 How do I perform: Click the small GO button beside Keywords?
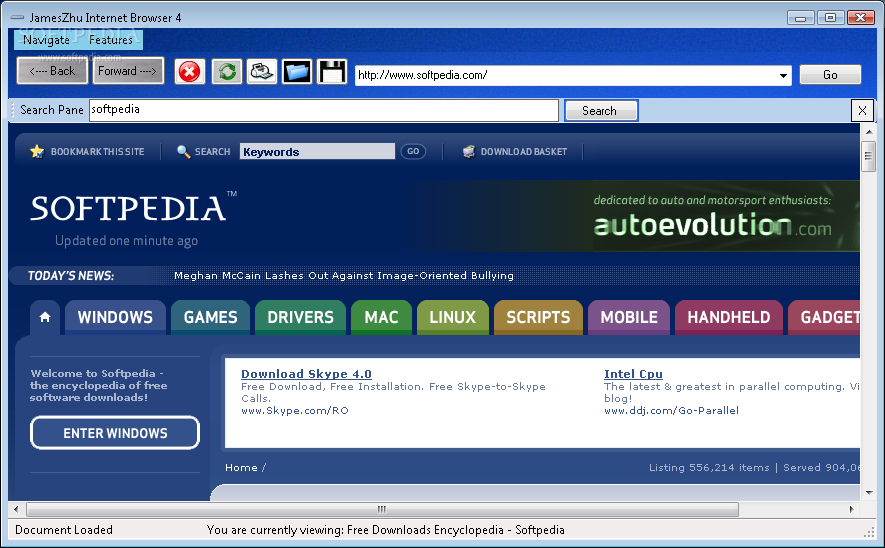click(413, 151)
